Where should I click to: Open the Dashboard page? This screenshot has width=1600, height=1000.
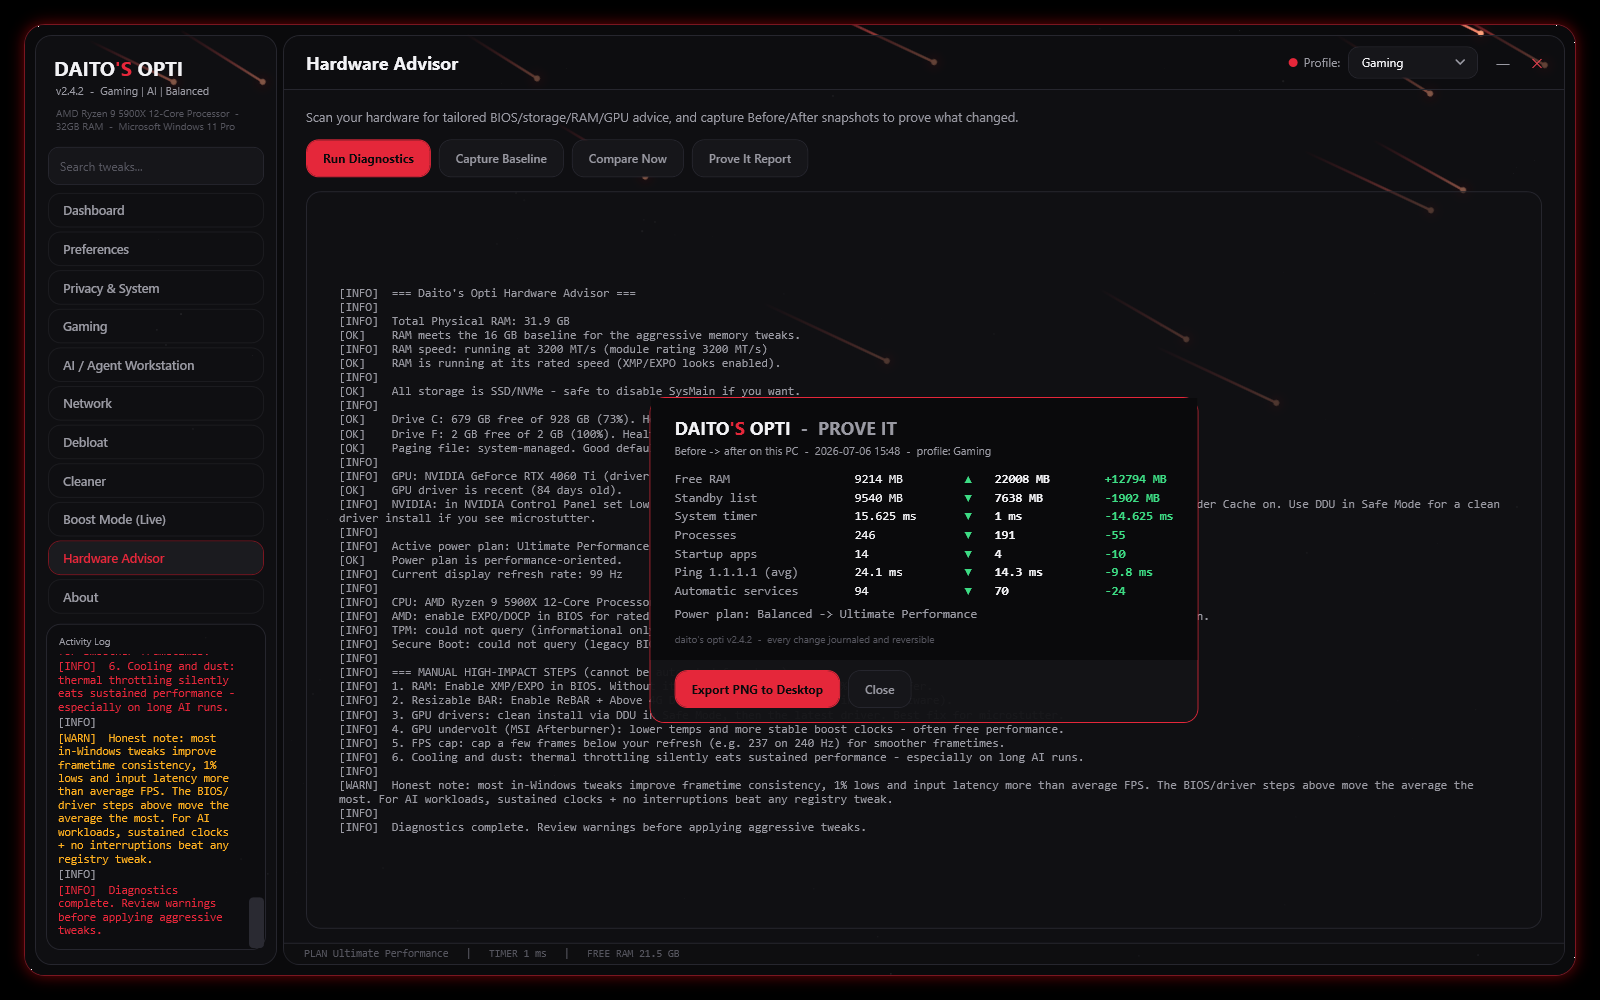click(156, 211)
